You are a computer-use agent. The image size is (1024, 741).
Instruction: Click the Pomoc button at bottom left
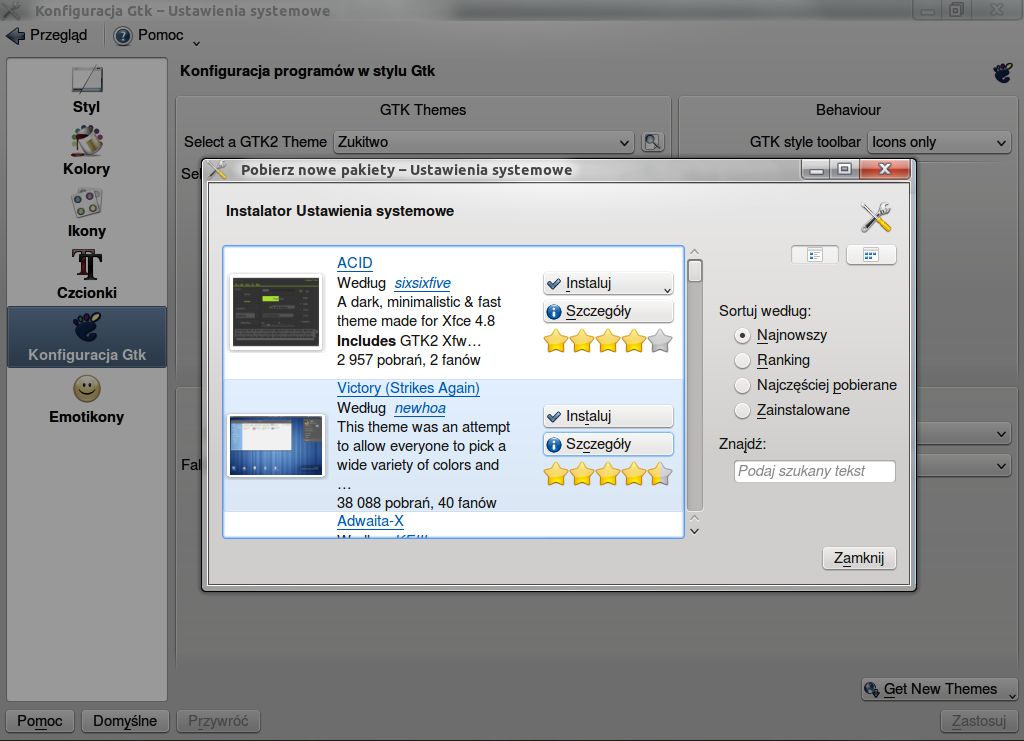click(x=39, y=721)
